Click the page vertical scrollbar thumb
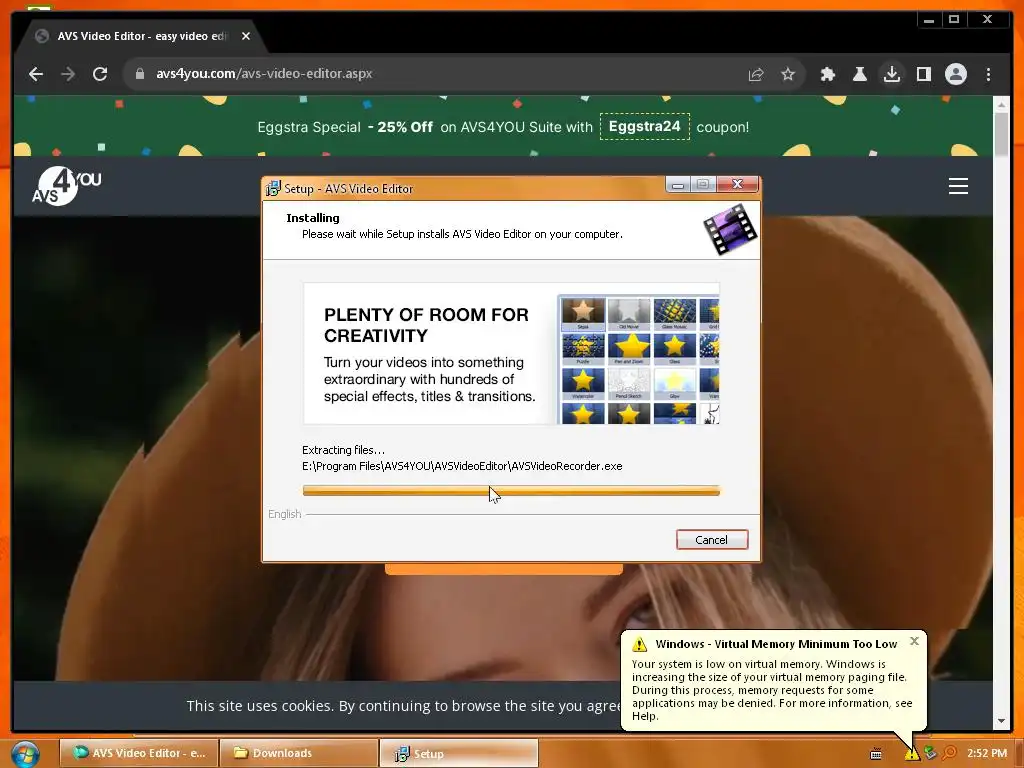The width and height of the screenshot is (1024, 768). tap(1001, 134)
